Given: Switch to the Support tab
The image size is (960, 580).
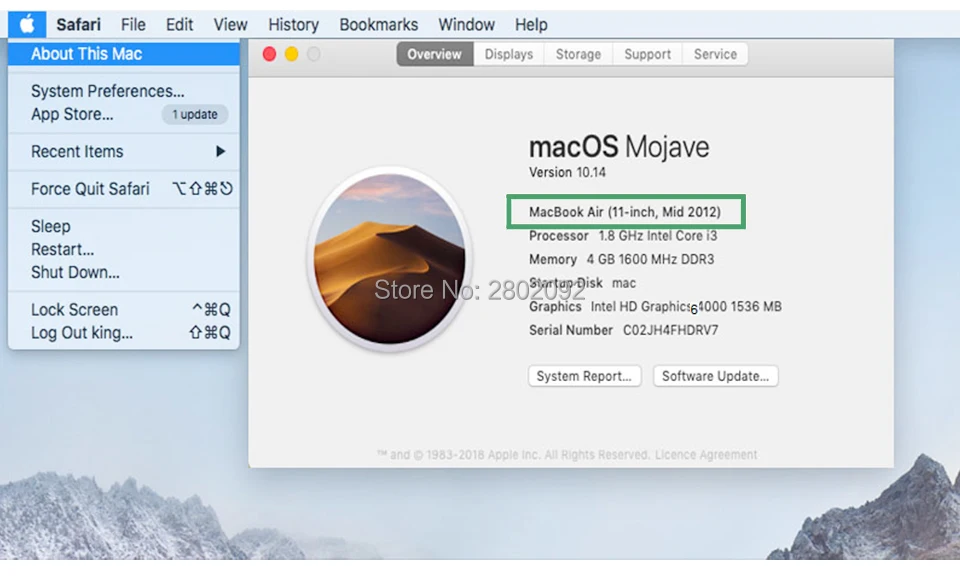Looking at the screenshot, I should tap(647, 54).
